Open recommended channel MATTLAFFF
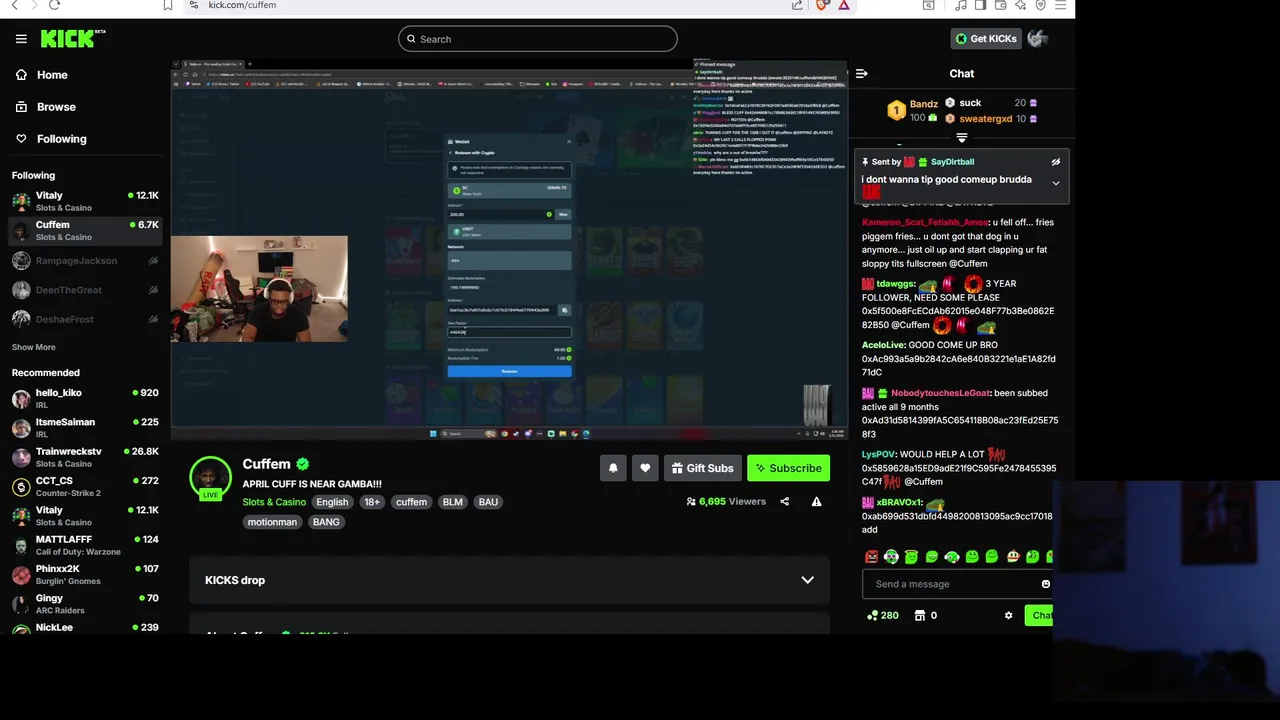 point(84,545)
